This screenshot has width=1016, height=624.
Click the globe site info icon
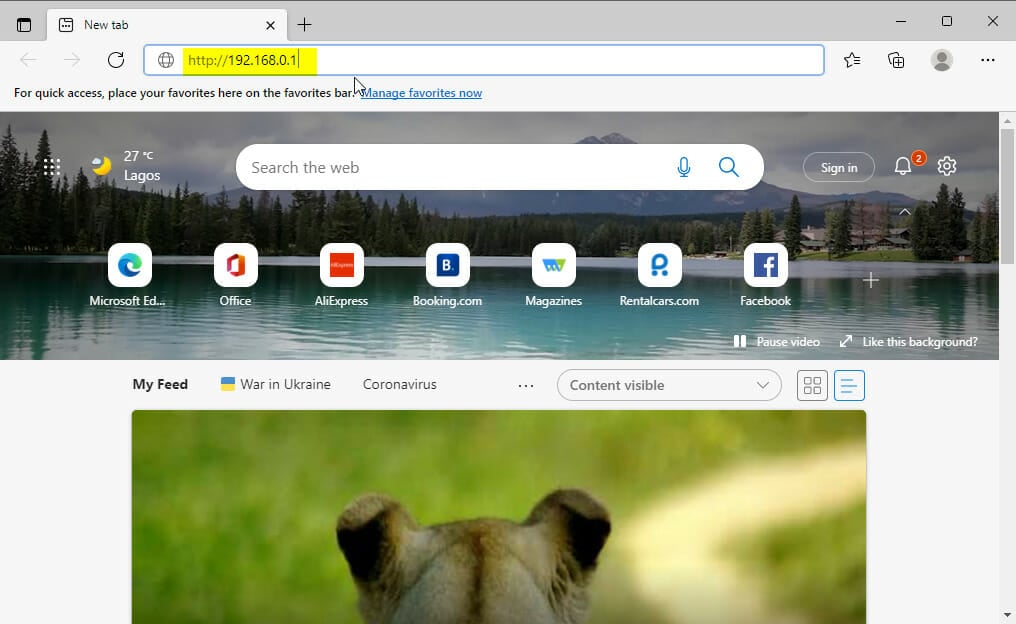(x=166, y=60)
